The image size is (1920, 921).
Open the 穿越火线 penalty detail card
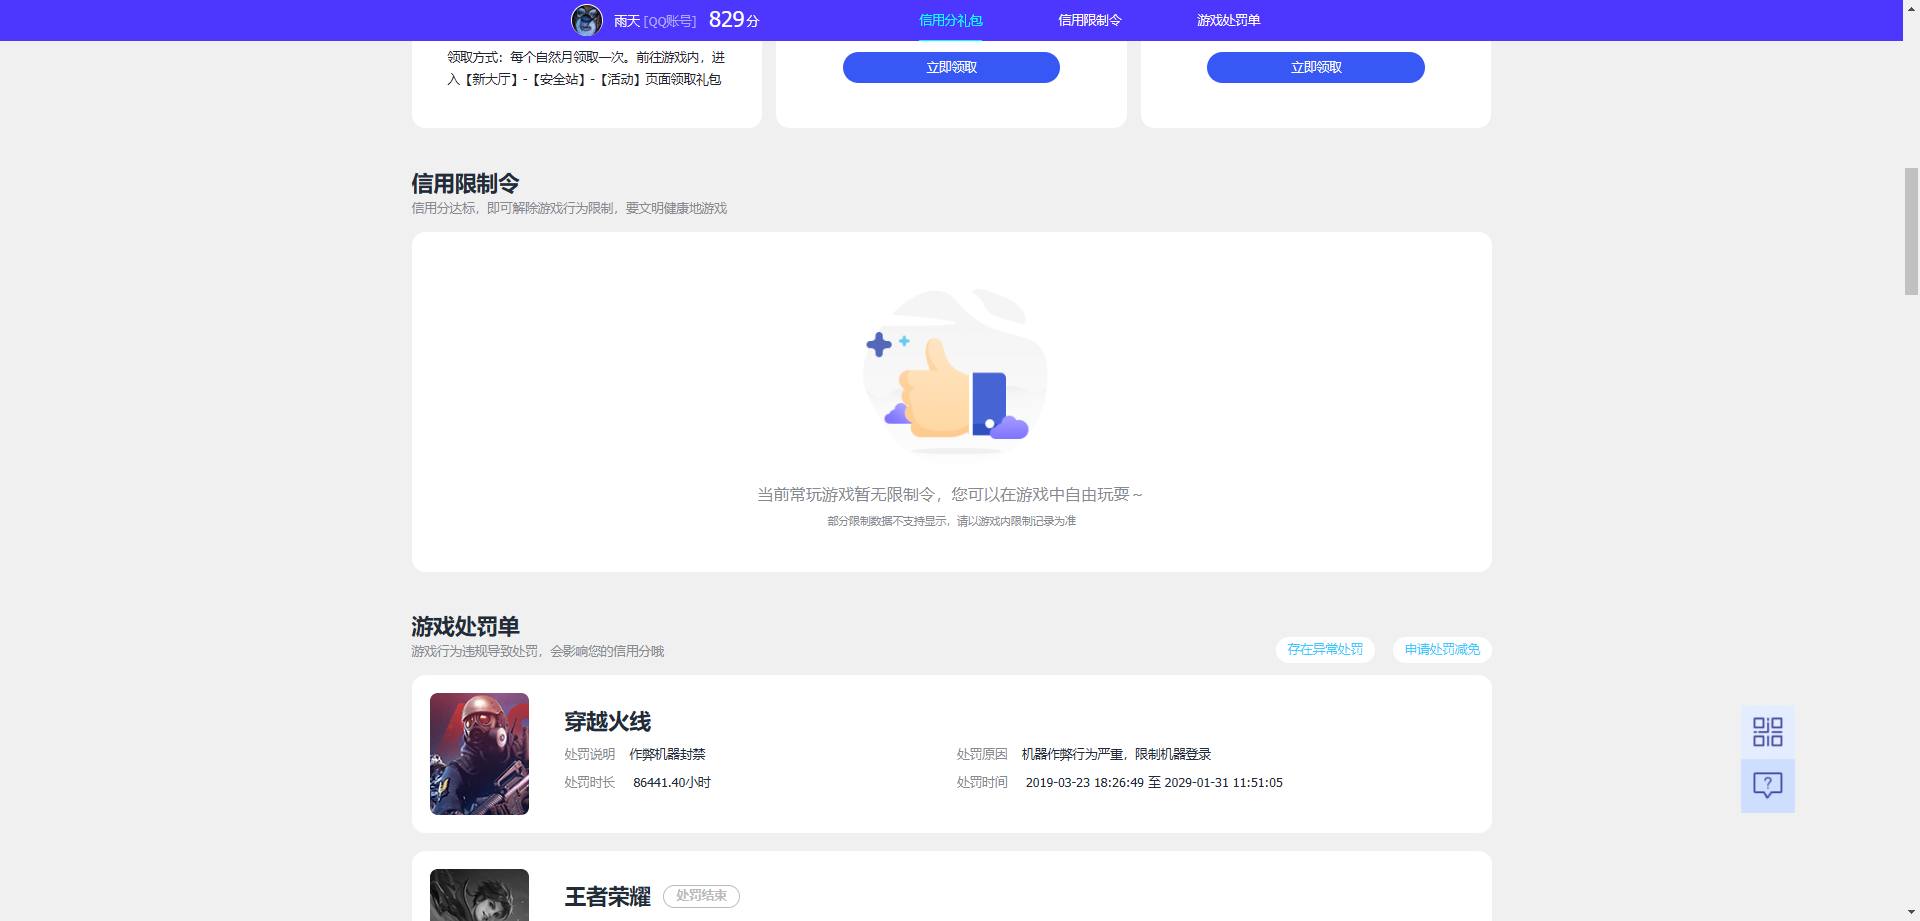[950, 753]
